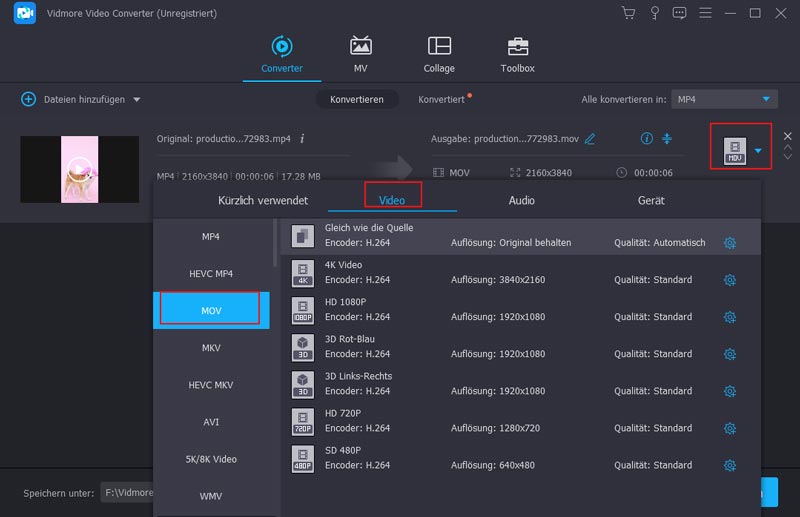Open the feedback chat bubble icon
Viewport: 800px width, 517px height.
click(680, 13)
